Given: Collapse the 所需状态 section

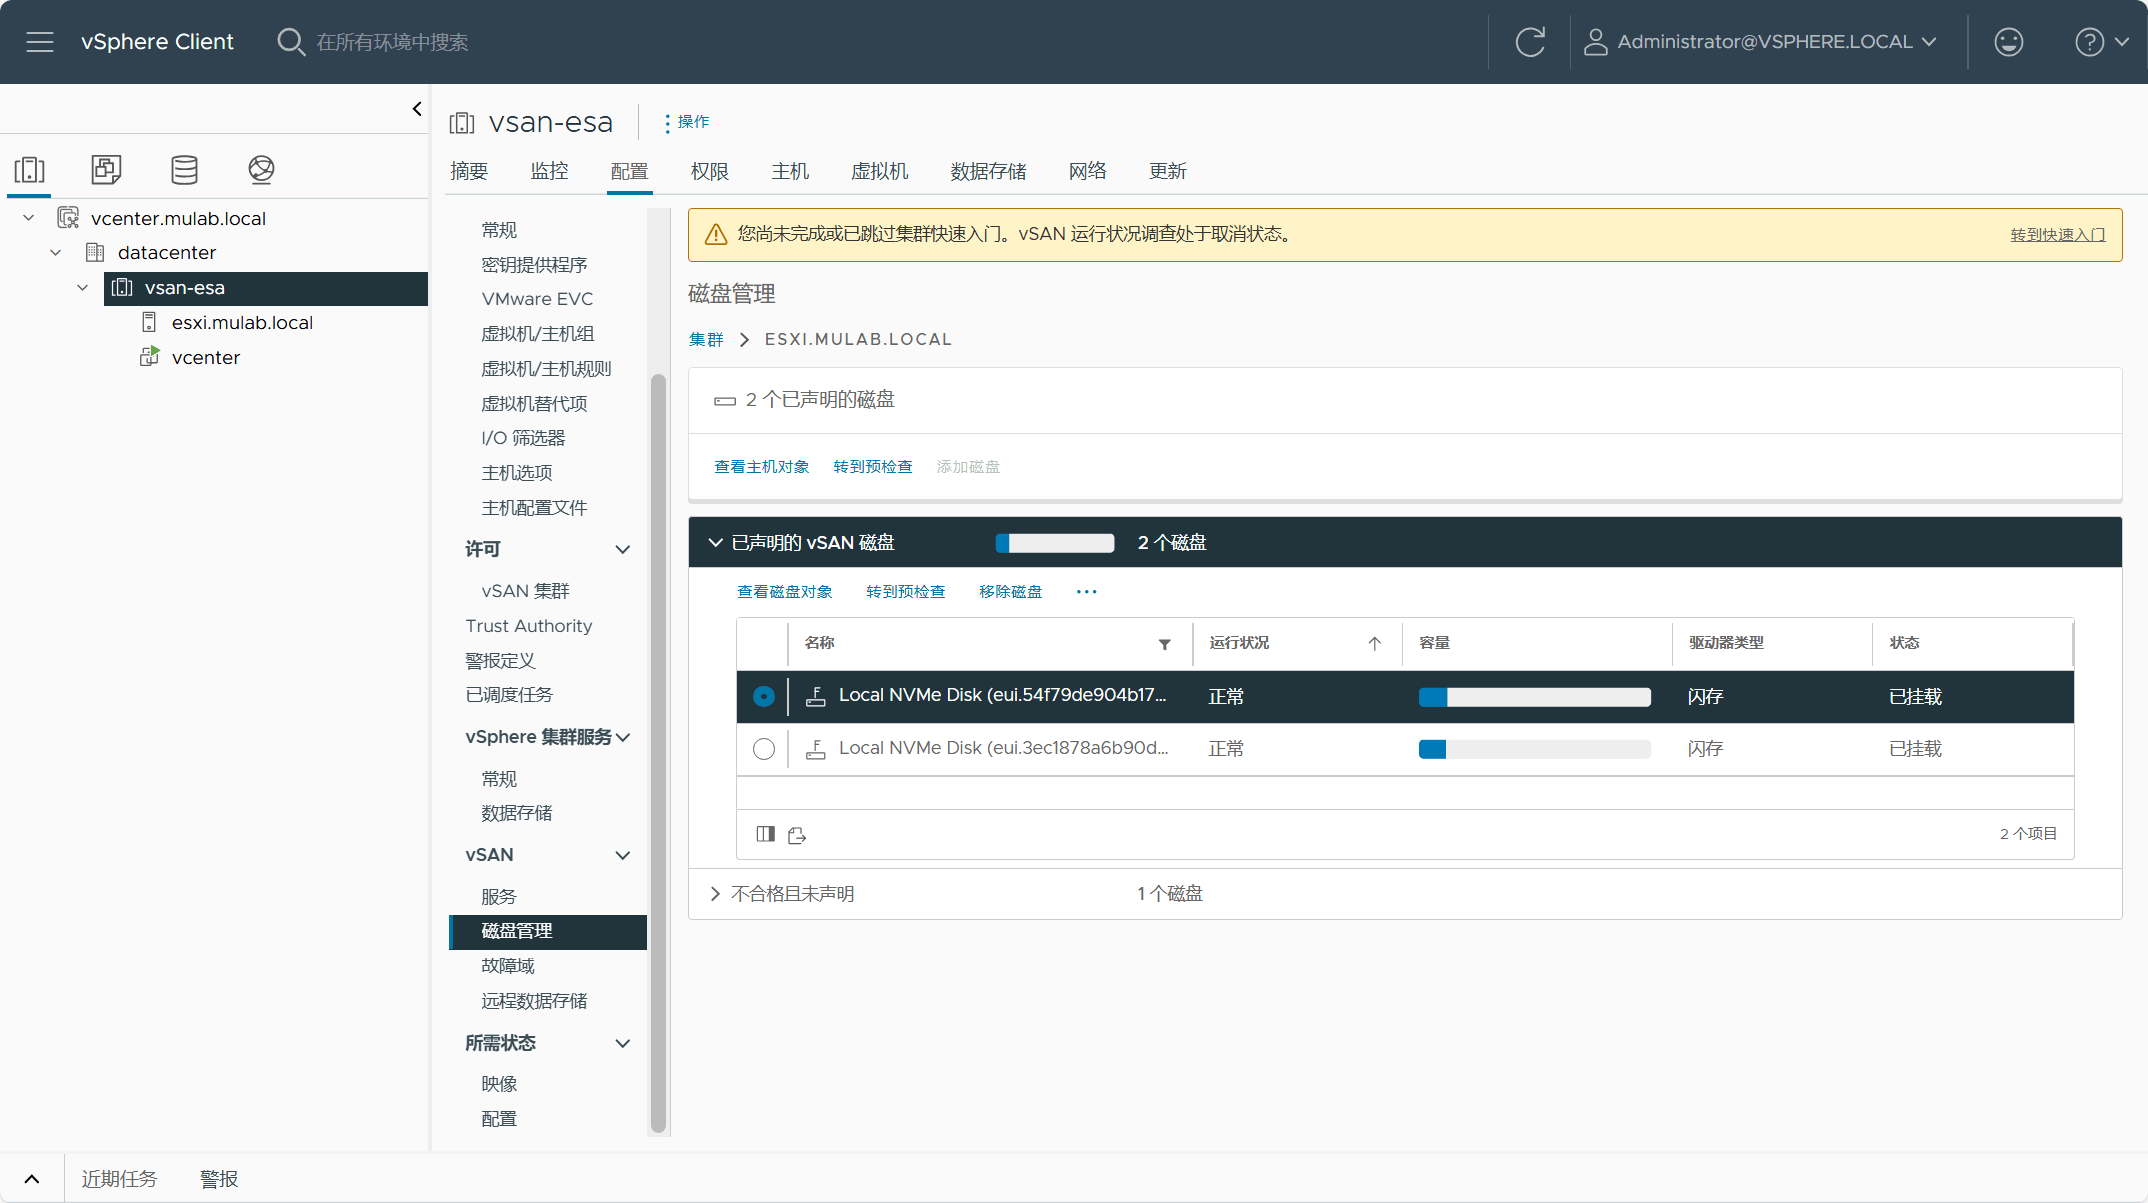Looking at the screenshot, I should (622, 1043).
